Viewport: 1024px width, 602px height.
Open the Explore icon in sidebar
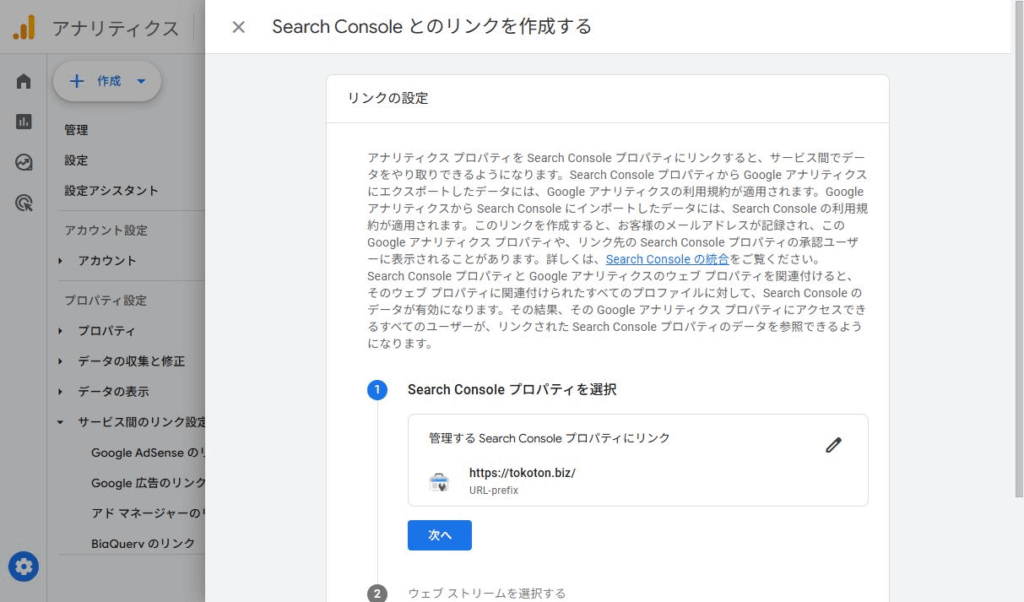[x=23, y=162]
